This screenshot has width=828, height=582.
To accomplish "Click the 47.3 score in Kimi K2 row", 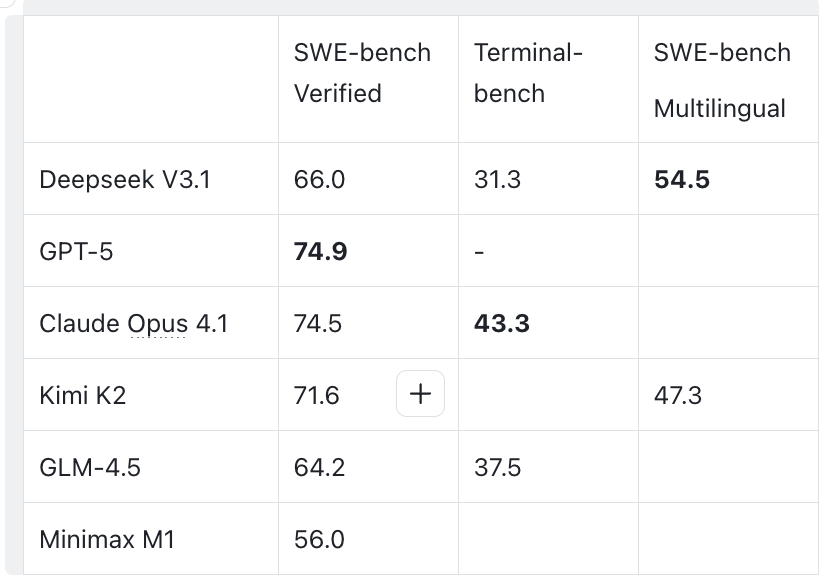I will [678, 396].
